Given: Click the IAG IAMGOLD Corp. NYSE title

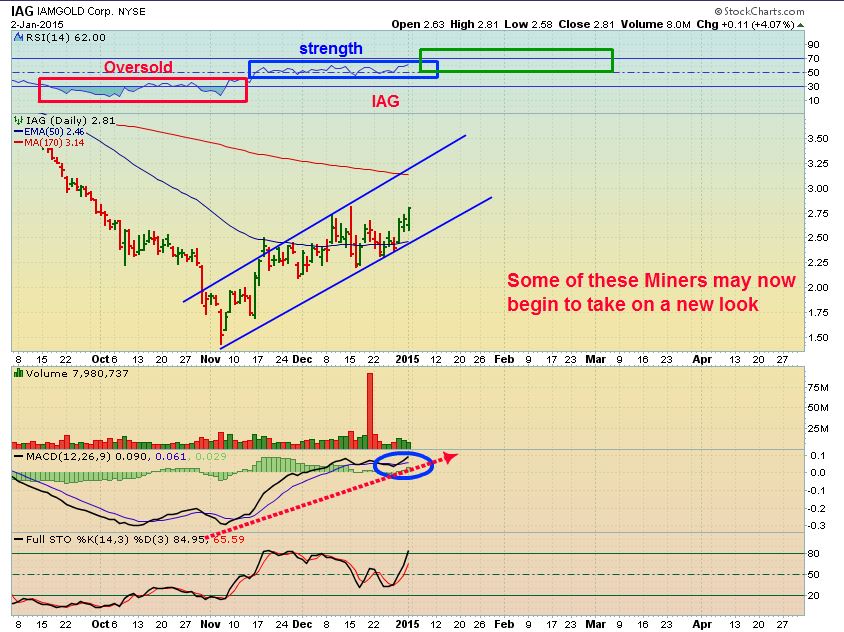Looking at the screenshot, I should (x=78, y=11).
